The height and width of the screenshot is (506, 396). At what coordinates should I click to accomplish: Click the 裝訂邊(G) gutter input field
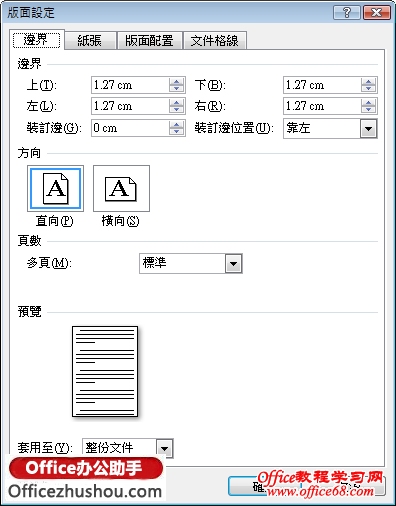tap(130, 128)
